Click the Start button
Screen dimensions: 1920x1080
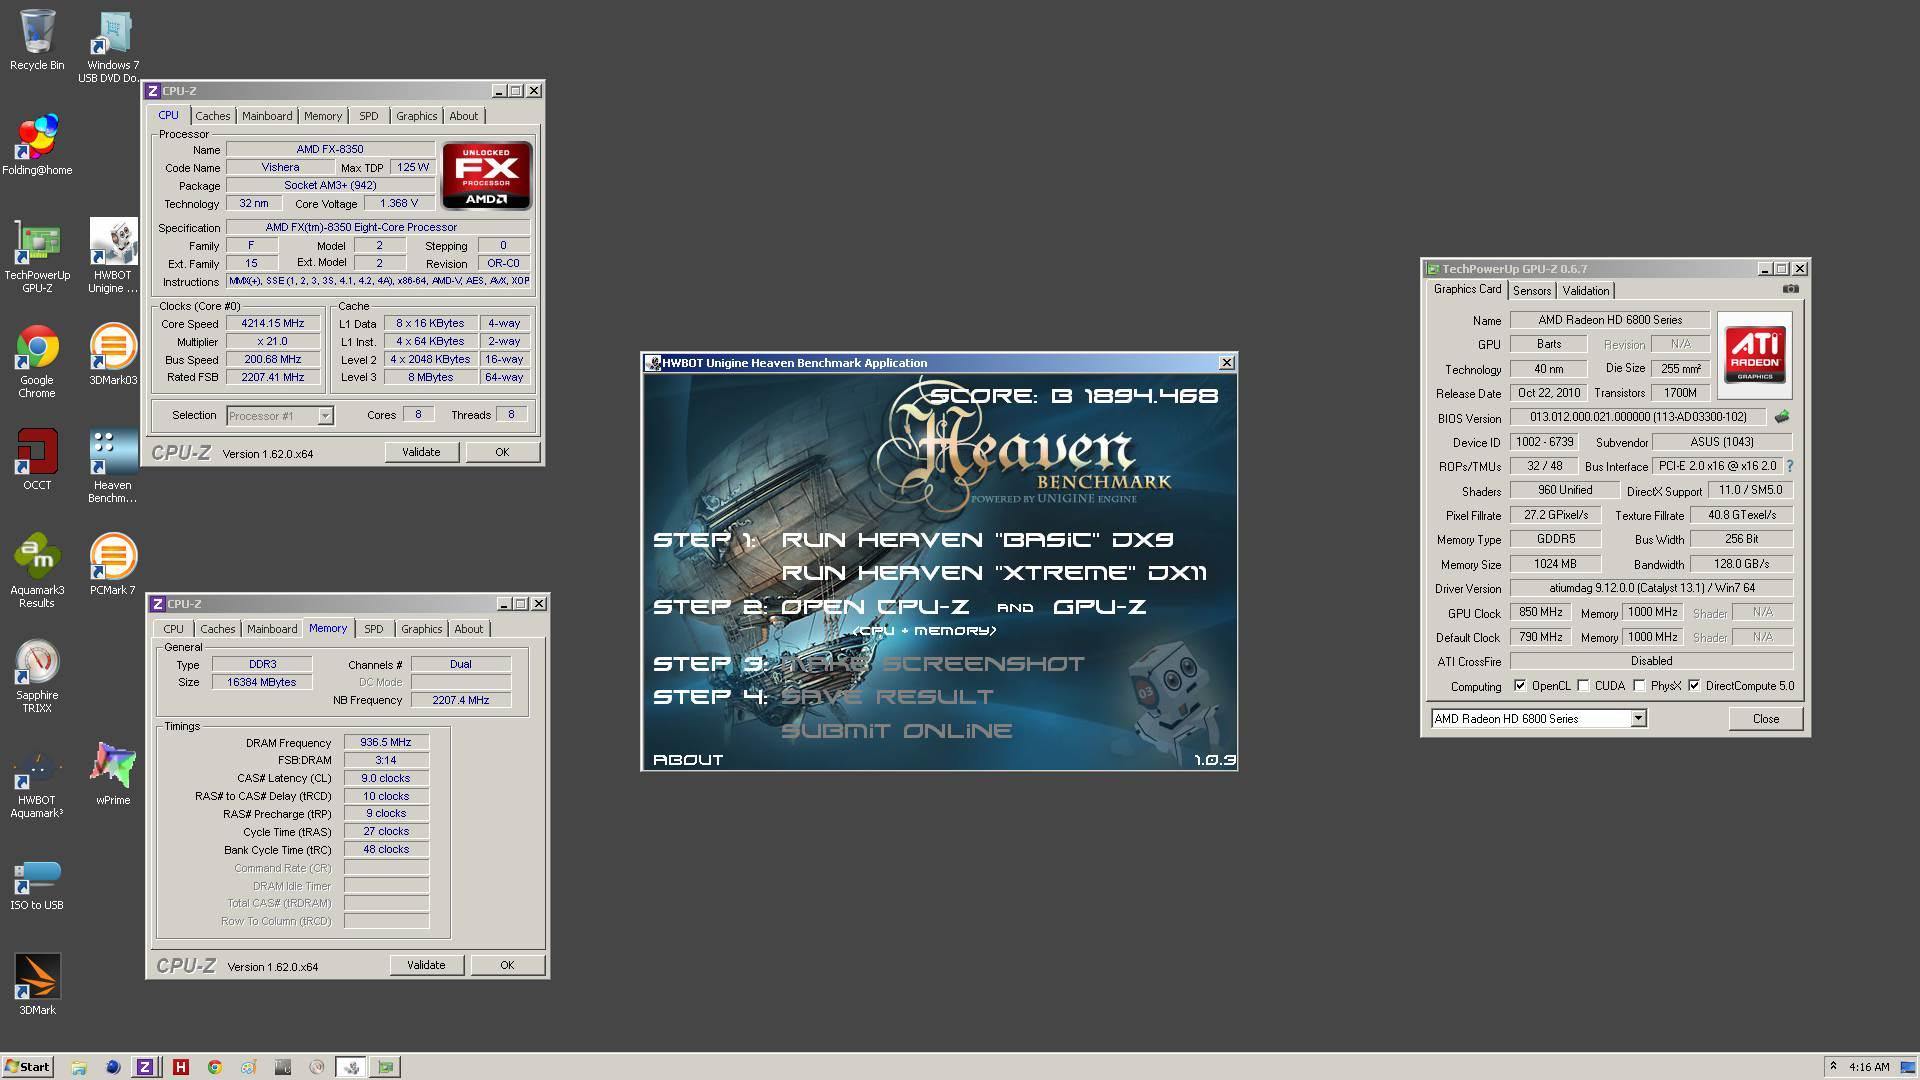click(27, 1067)
